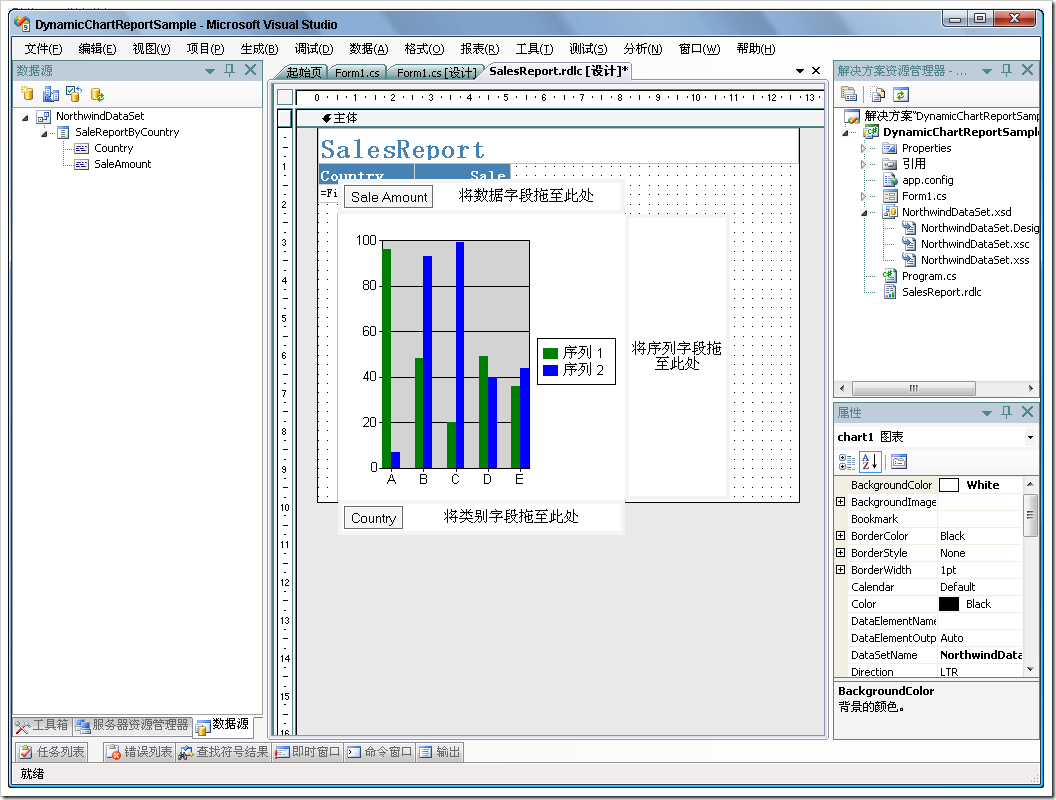
Task: Click the 序列 1 green legend swatch
Action: [x=550, y=353]
